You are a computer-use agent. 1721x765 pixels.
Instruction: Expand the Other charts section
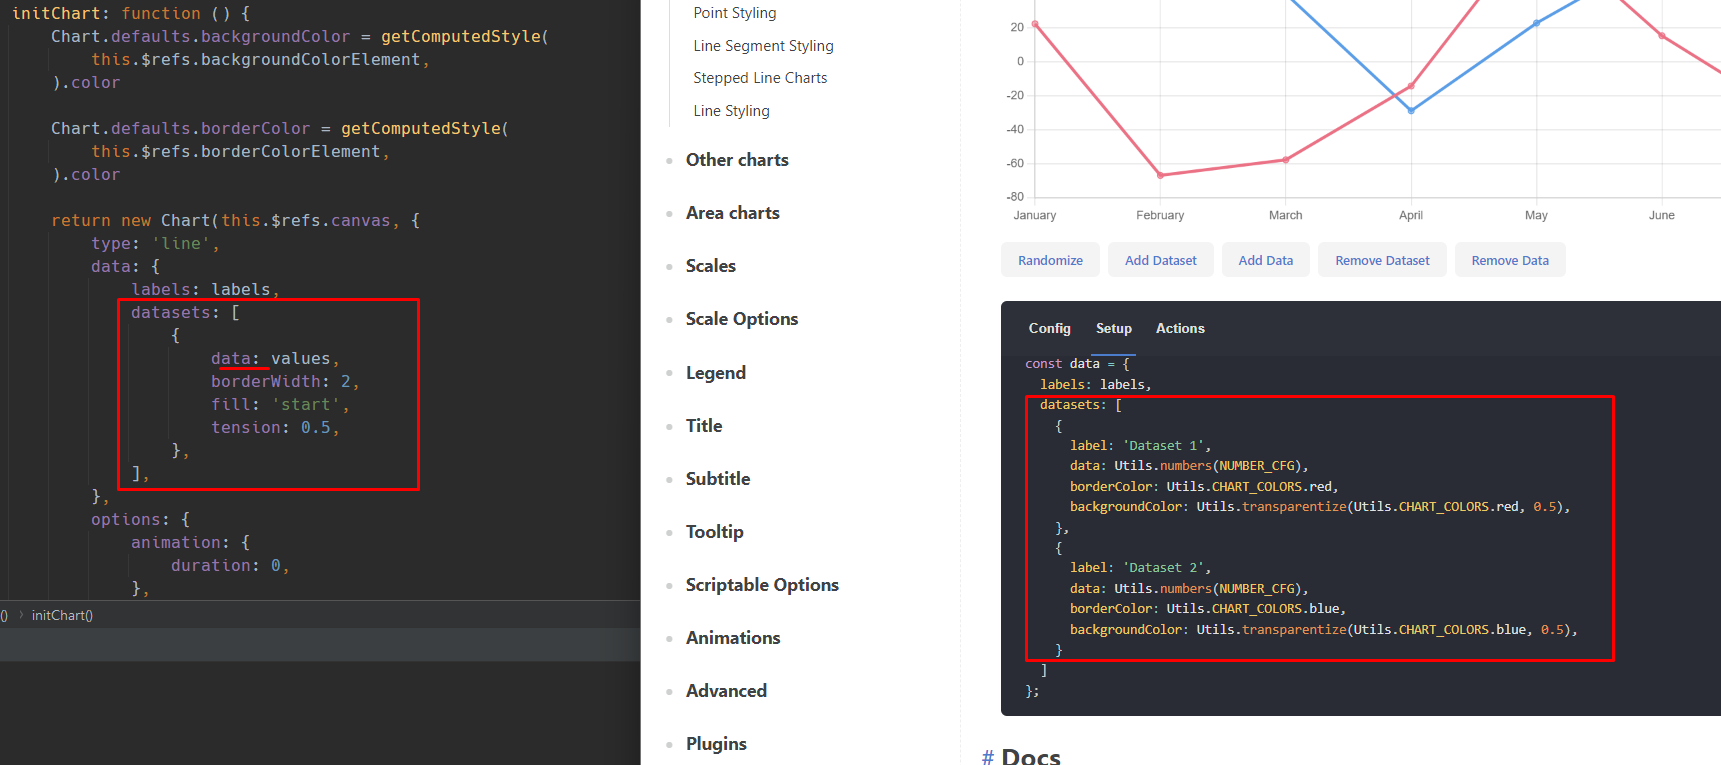click(737, 160)
